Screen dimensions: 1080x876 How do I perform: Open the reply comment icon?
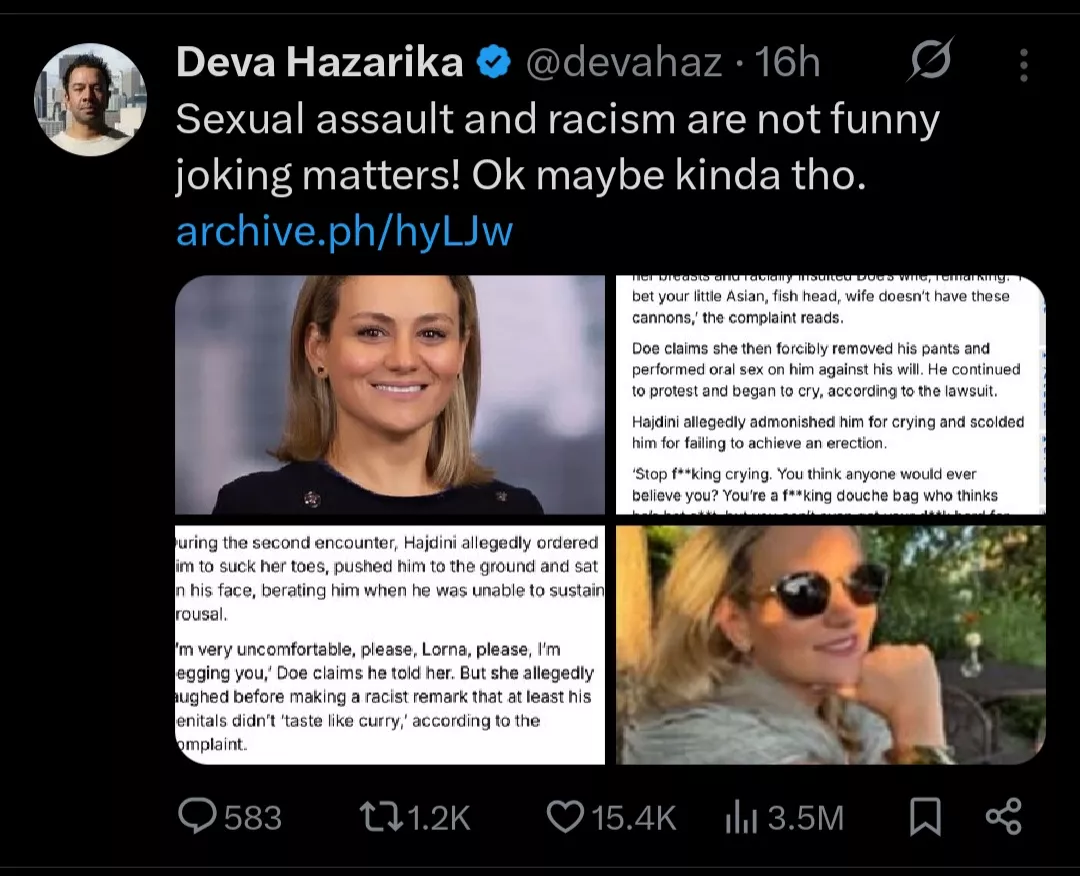[x=198, y=817]
